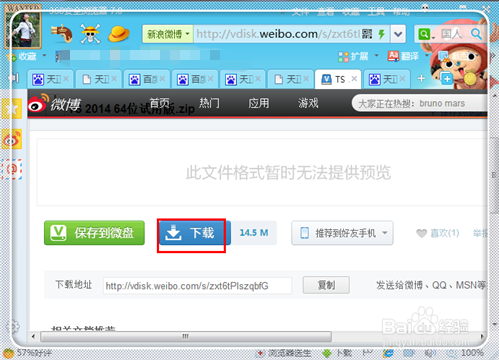Click the blue plus restore-tab icon near Chopper
This screenshot has height=360, width=499.
tap(447, 79)
